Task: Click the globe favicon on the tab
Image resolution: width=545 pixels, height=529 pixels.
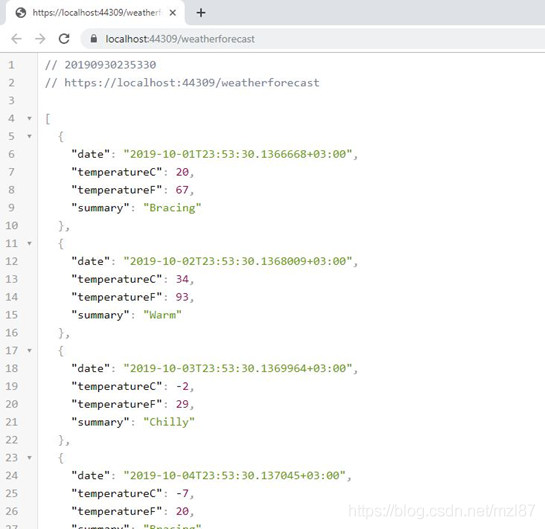Action: coord(21,13)
